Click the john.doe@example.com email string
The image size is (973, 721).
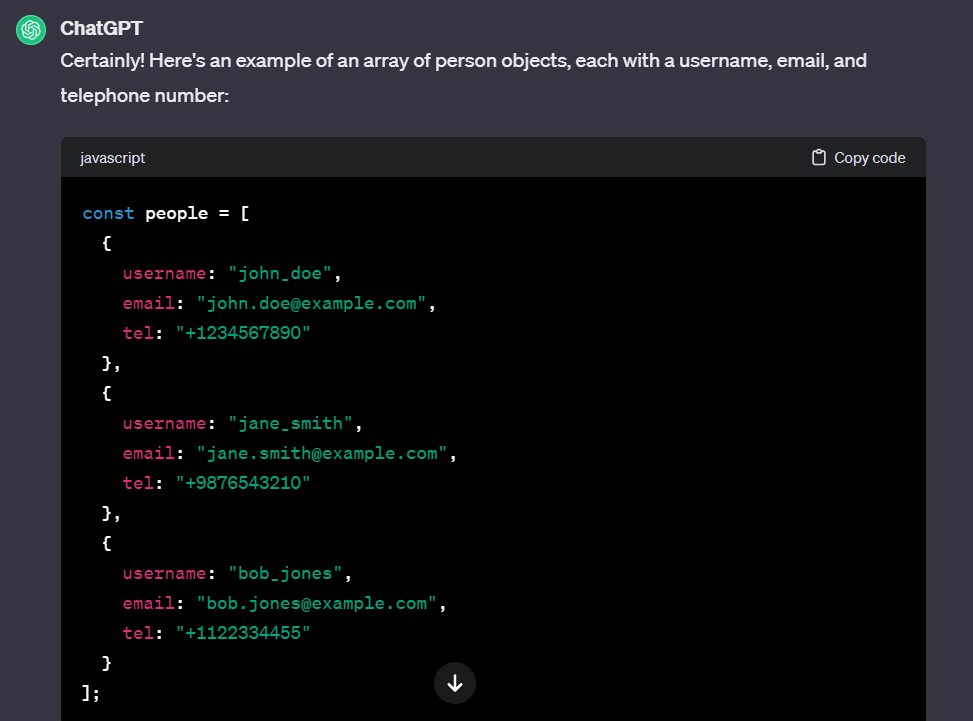(312, 303)
